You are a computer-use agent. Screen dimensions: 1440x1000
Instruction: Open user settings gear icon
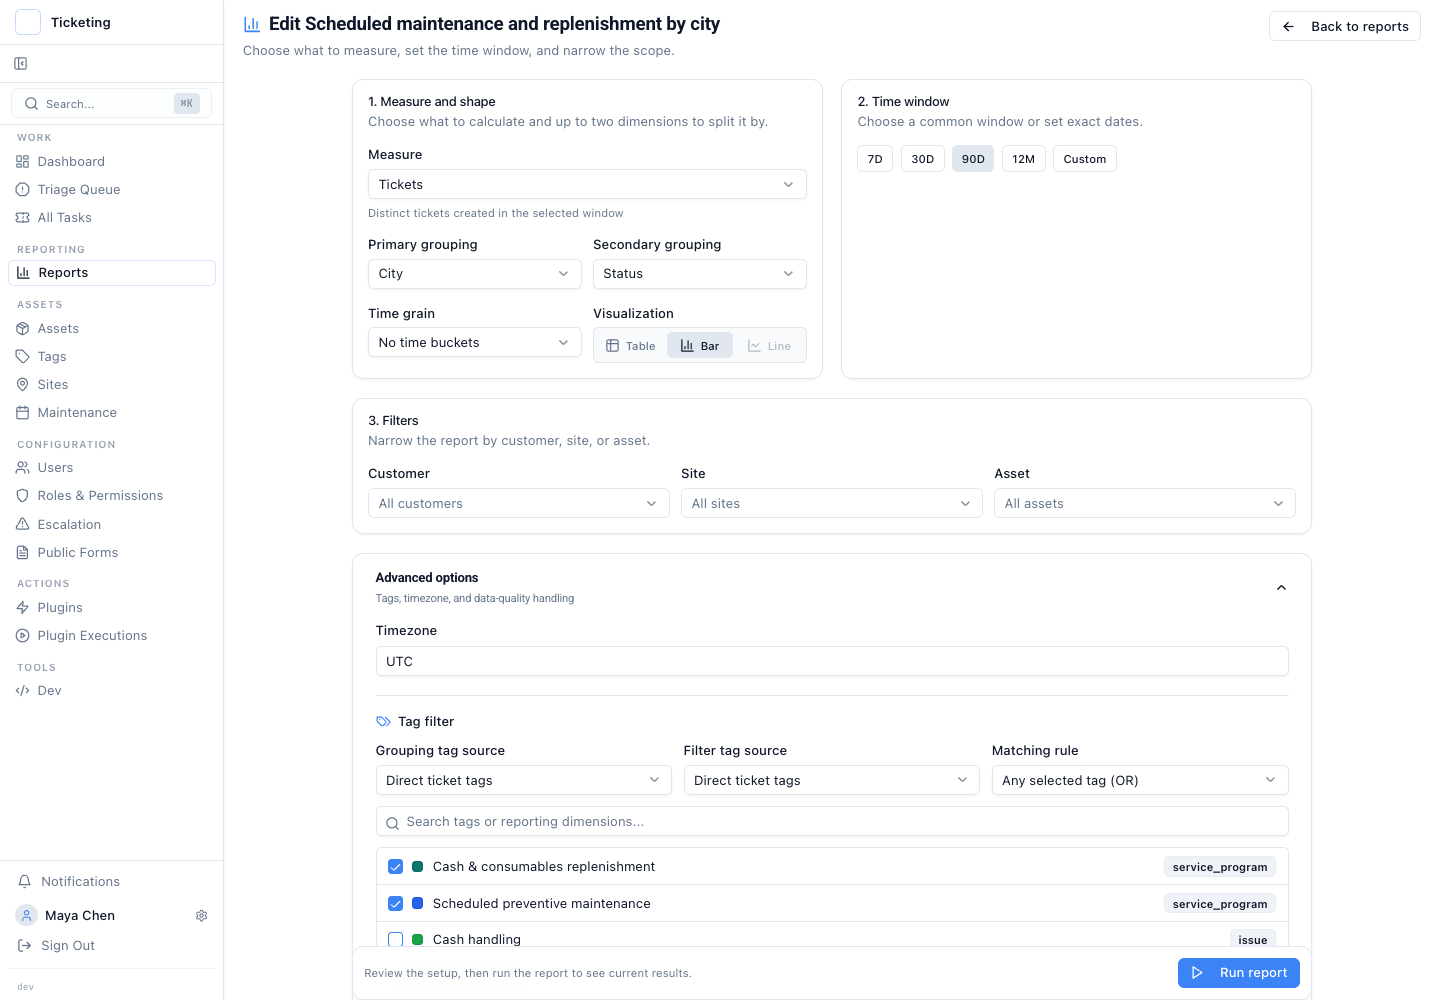point(202,916)
